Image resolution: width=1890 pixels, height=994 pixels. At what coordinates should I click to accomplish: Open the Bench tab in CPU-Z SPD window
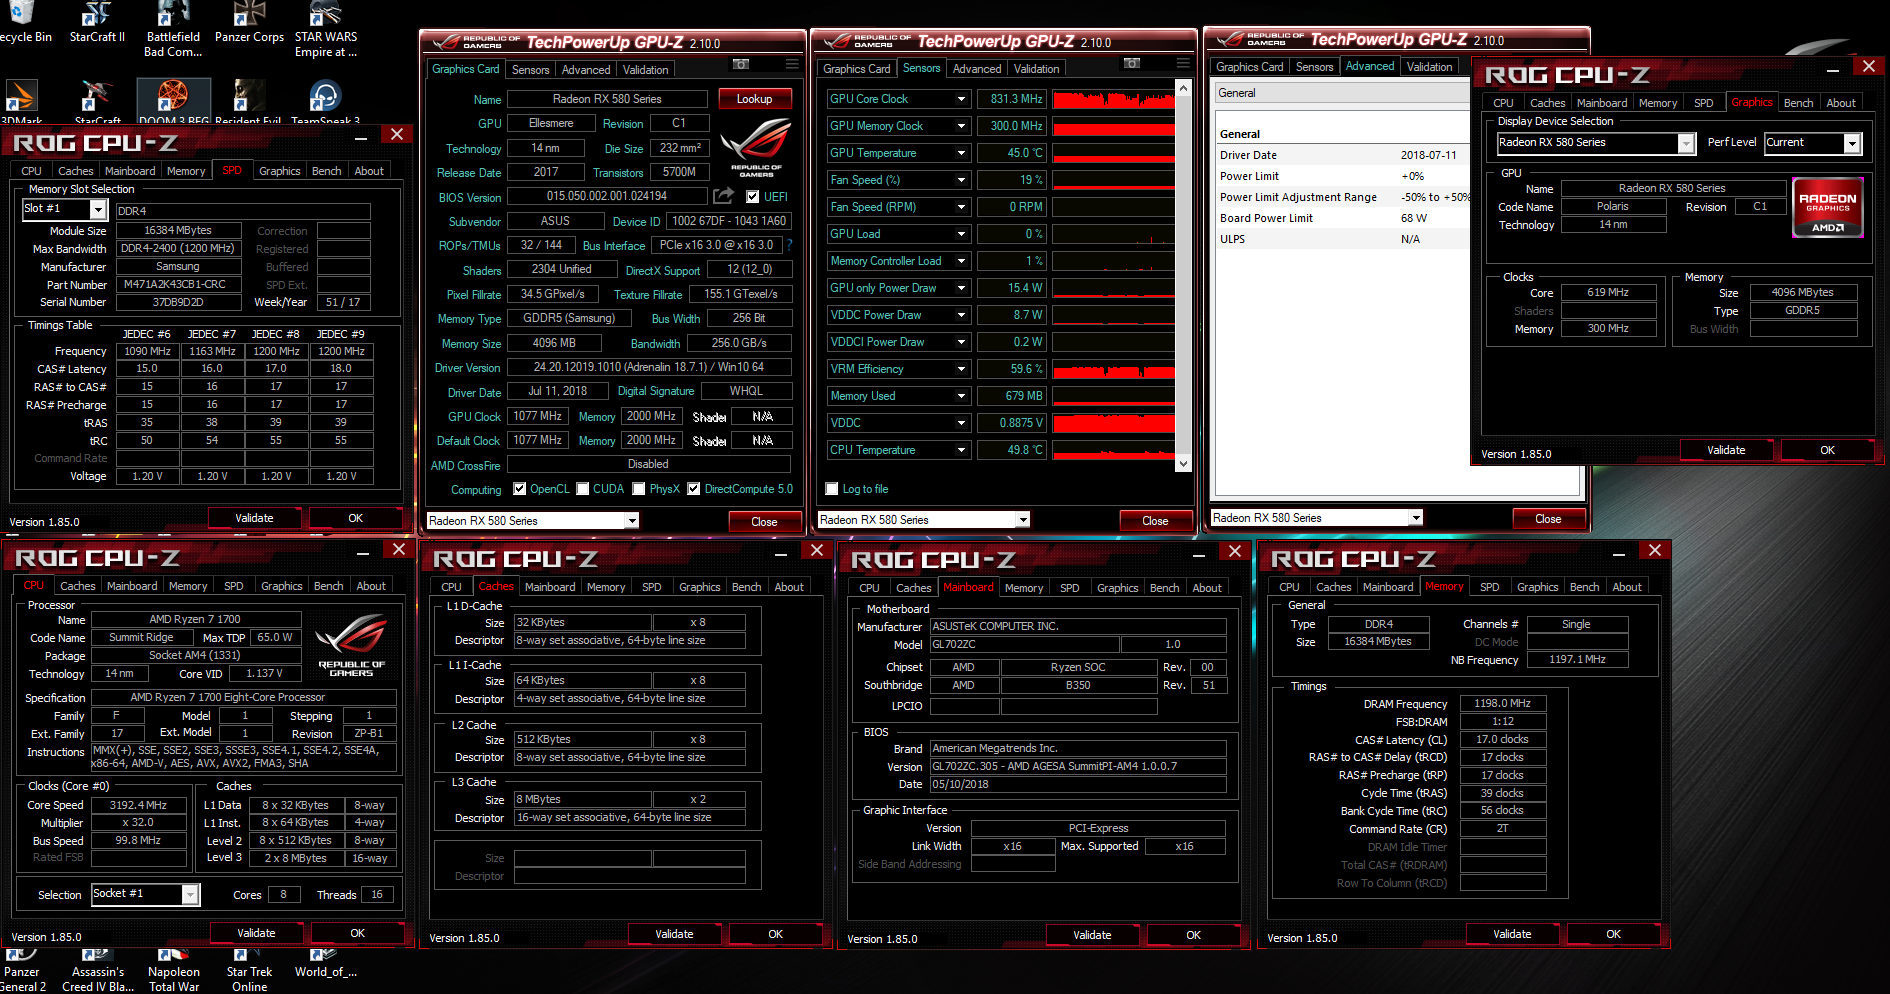pos(326,171)
